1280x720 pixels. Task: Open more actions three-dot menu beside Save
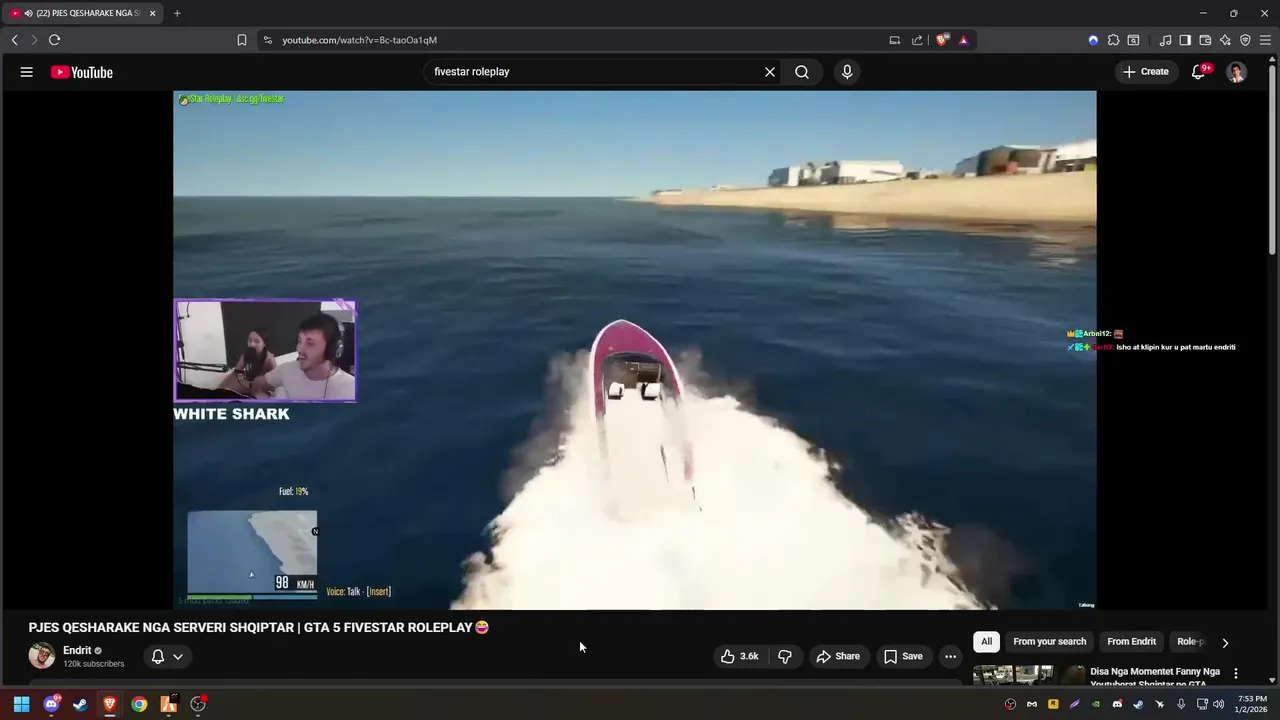(x=950, y=656)
